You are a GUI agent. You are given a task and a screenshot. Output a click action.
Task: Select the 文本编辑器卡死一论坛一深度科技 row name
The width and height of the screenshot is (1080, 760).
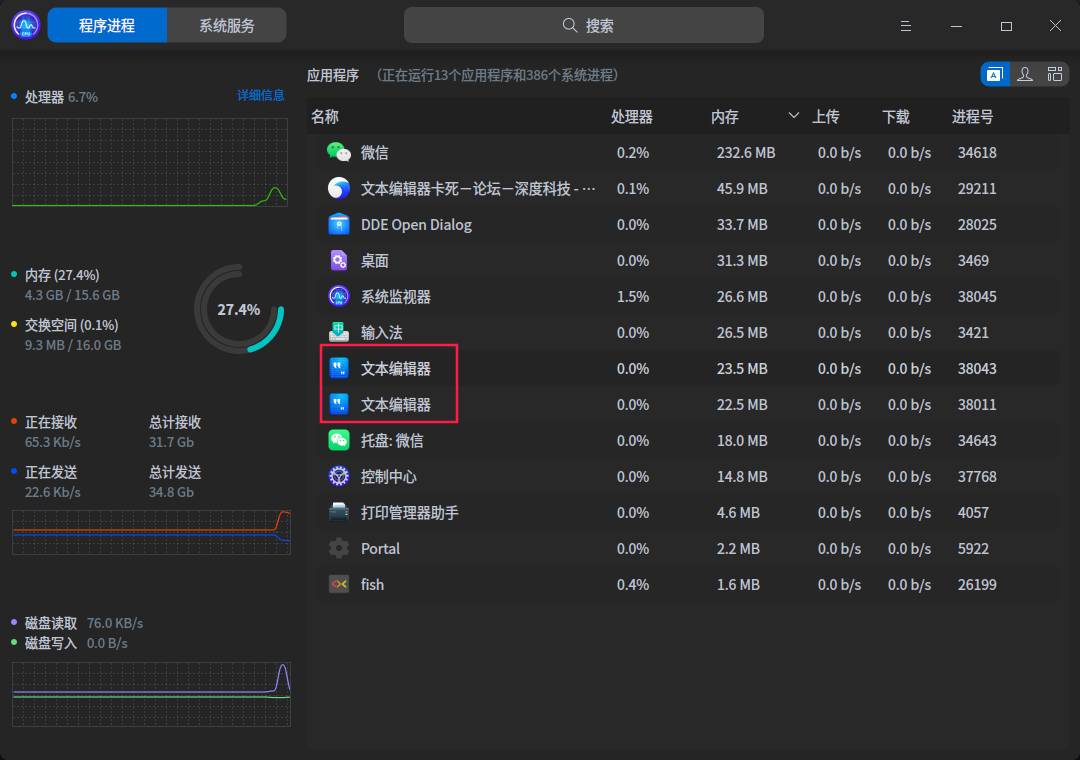(478, 188)
